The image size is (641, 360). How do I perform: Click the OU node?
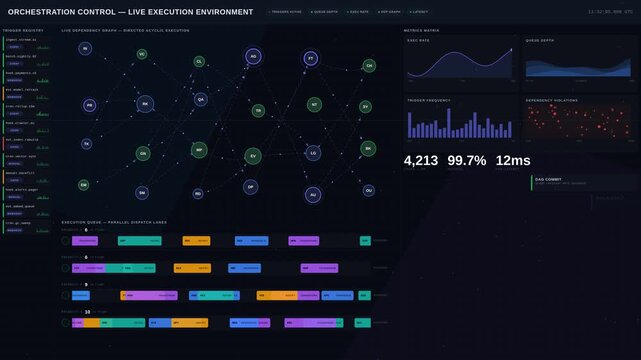[369, 190]
